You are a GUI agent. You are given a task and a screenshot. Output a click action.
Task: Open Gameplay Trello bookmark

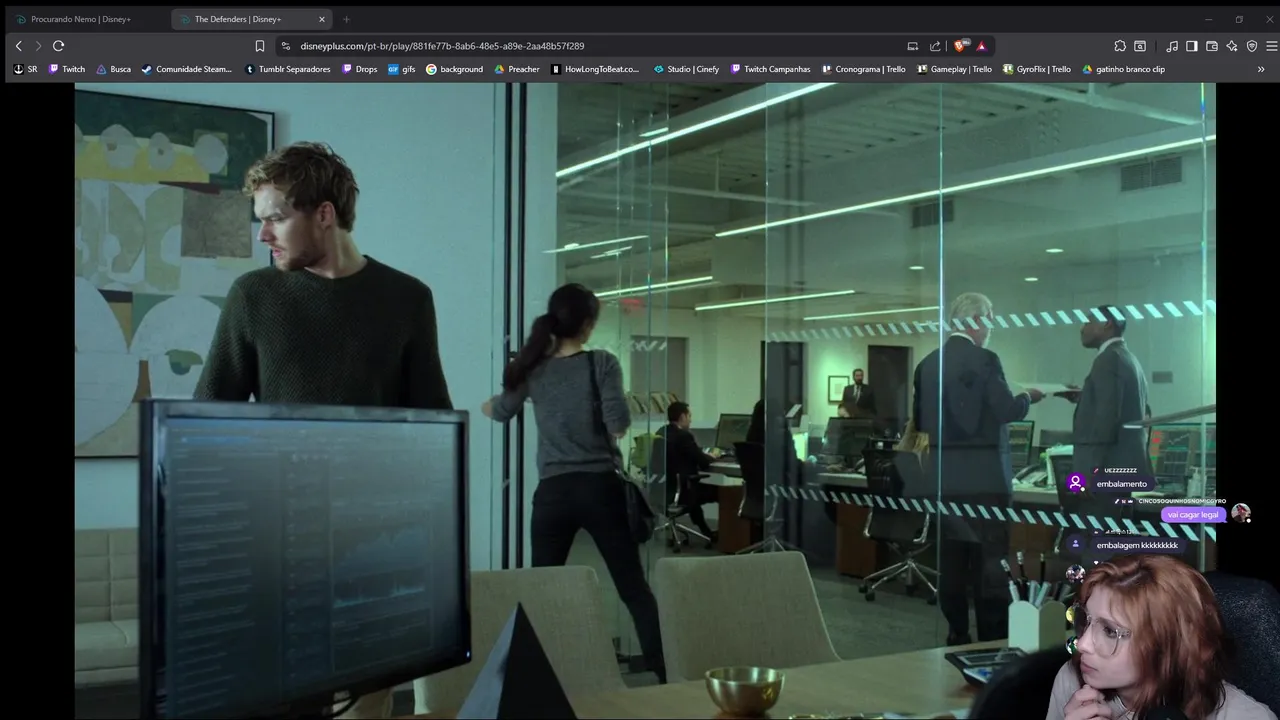(x=954, y=69)
